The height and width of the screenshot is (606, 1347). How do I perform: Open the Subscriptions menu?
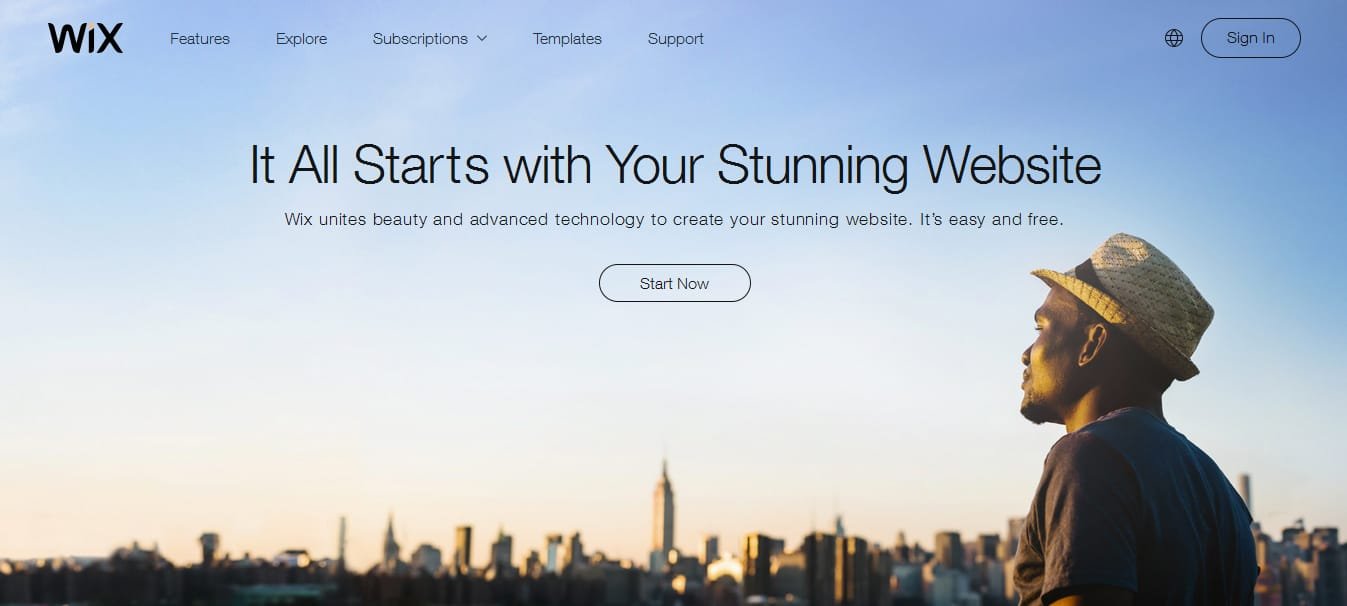[430, 38]
